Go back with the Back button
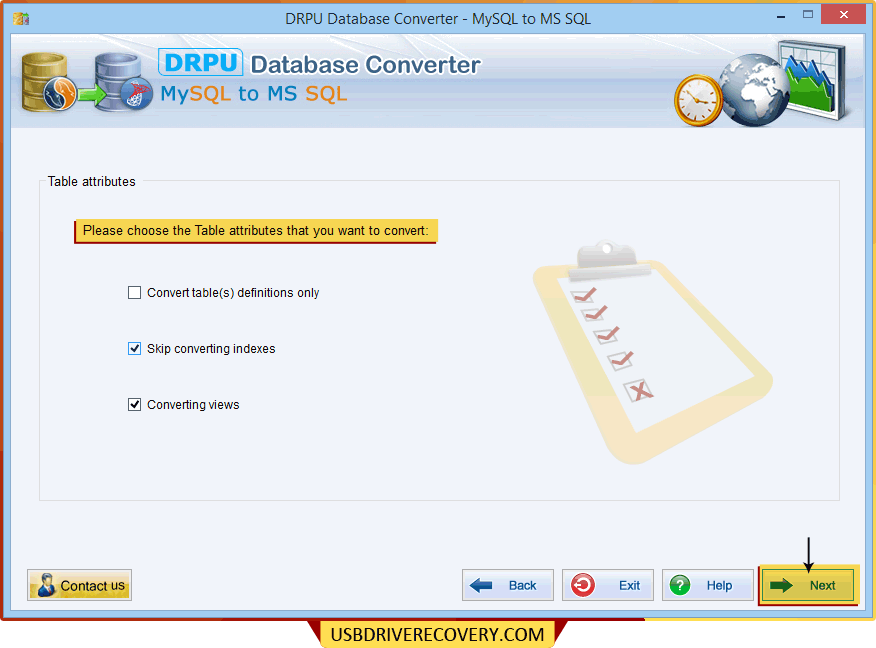The image size is (876, 648). click(x=507, y=585)
